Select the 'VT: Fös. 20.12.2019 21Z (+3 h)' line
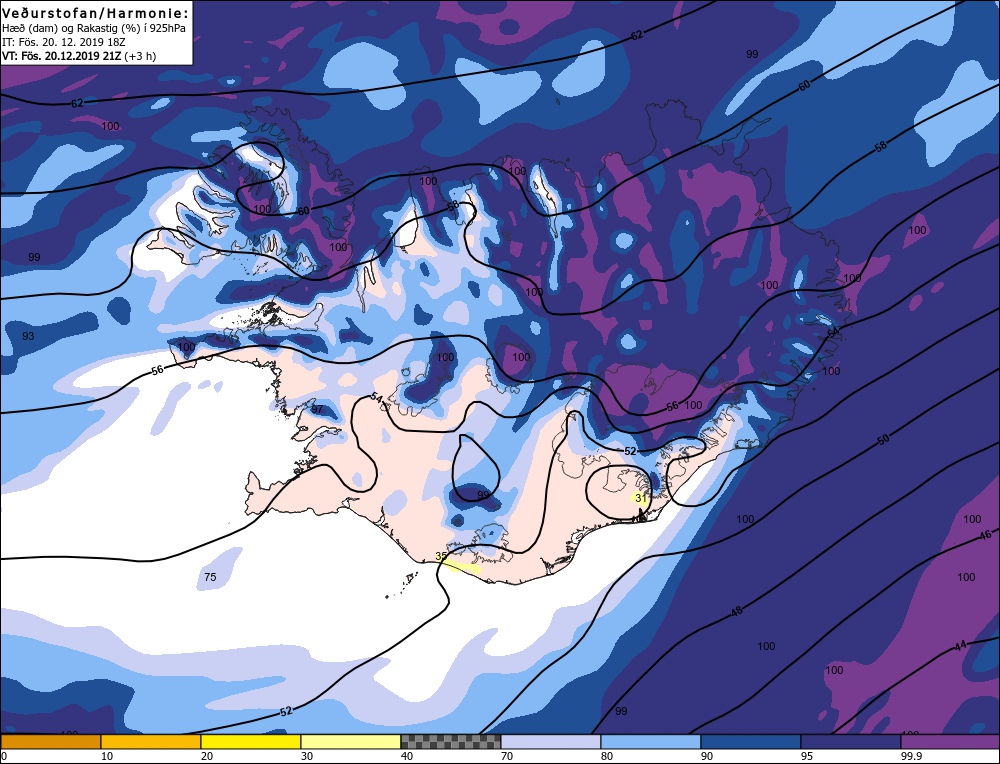Image resolution: width=1000 pixels, height=764 pixels. 79,56
